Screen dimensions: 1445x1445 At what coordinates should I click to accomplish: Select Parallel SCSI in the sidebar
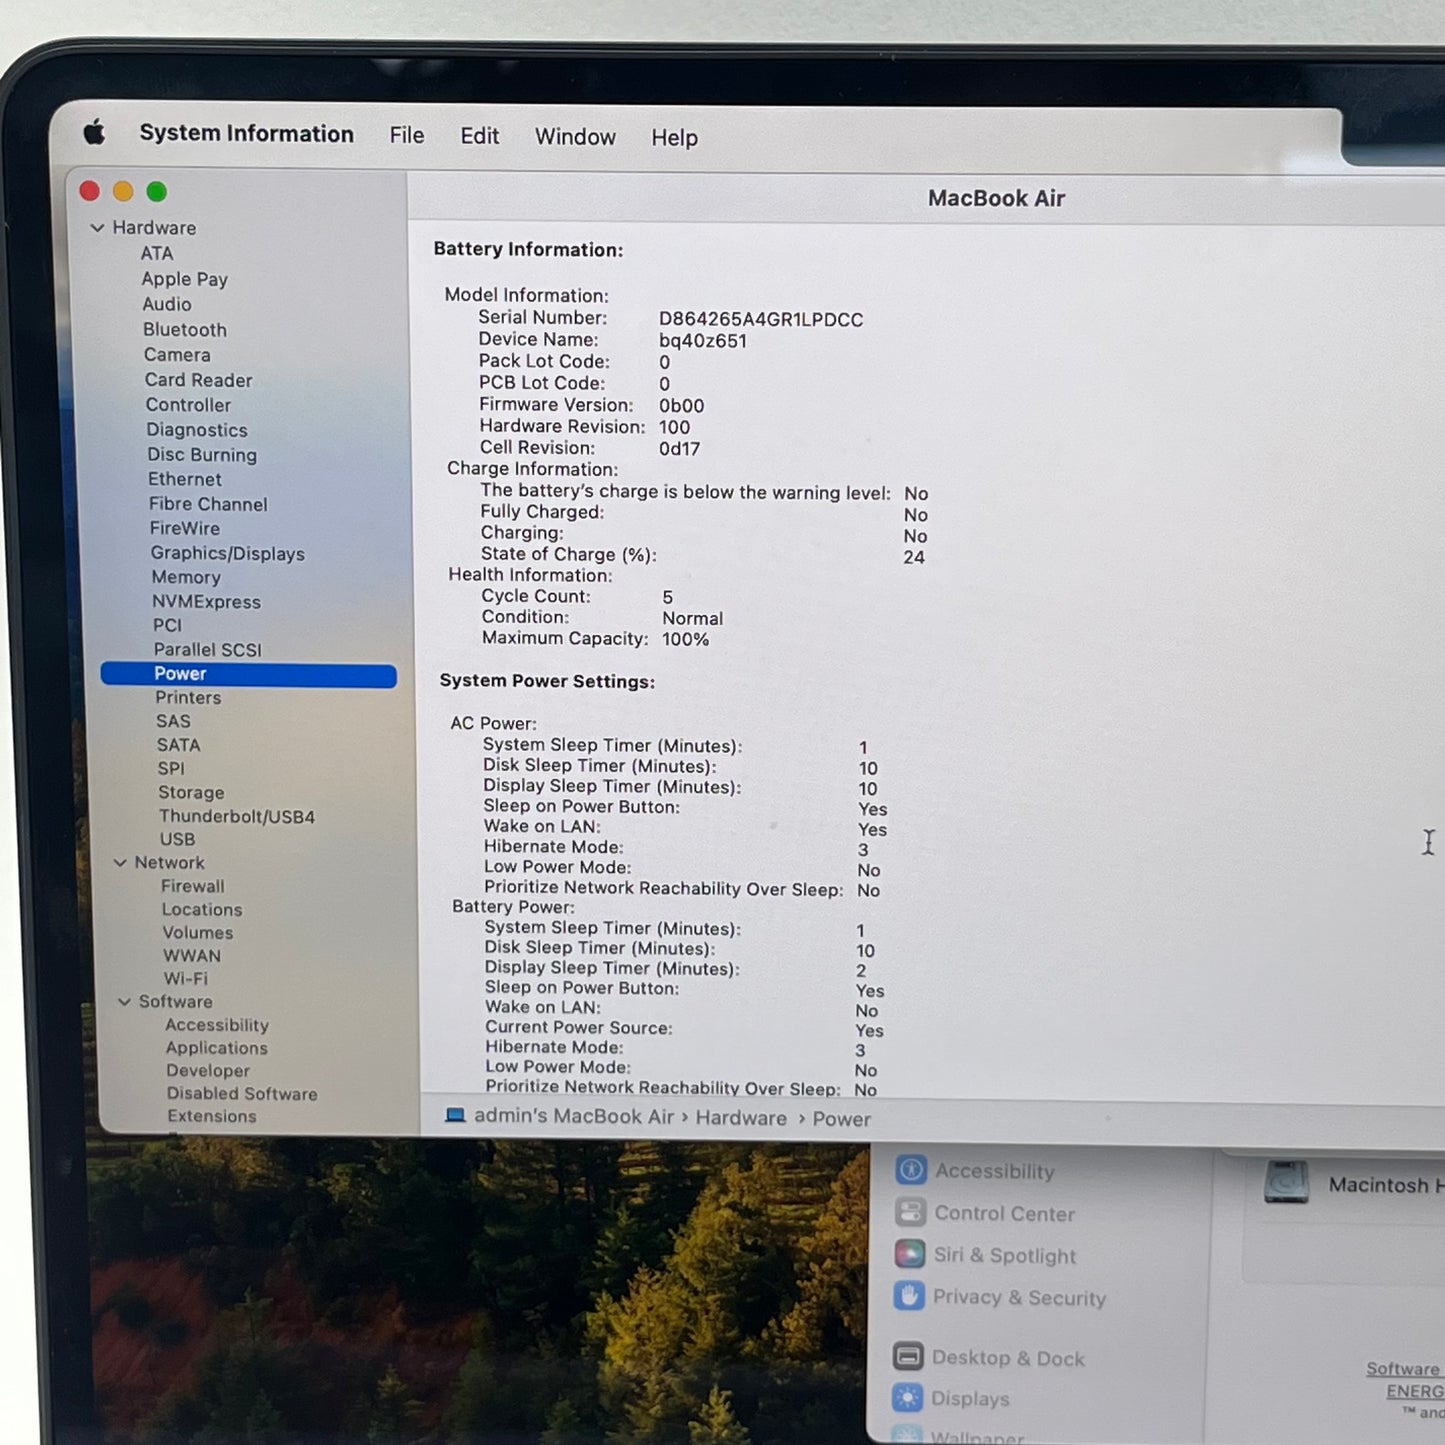click(x=208, y=650)
